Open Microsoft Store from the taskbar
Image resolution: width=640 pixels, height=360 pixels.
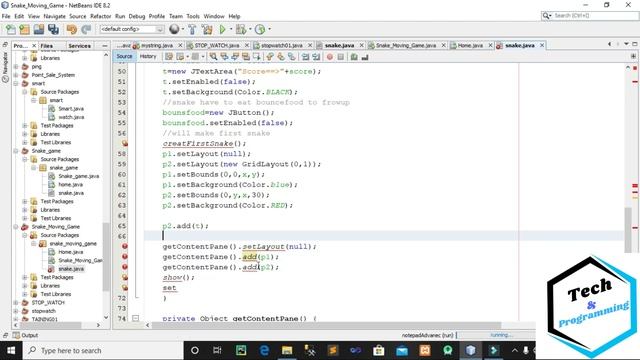point(379,350)
